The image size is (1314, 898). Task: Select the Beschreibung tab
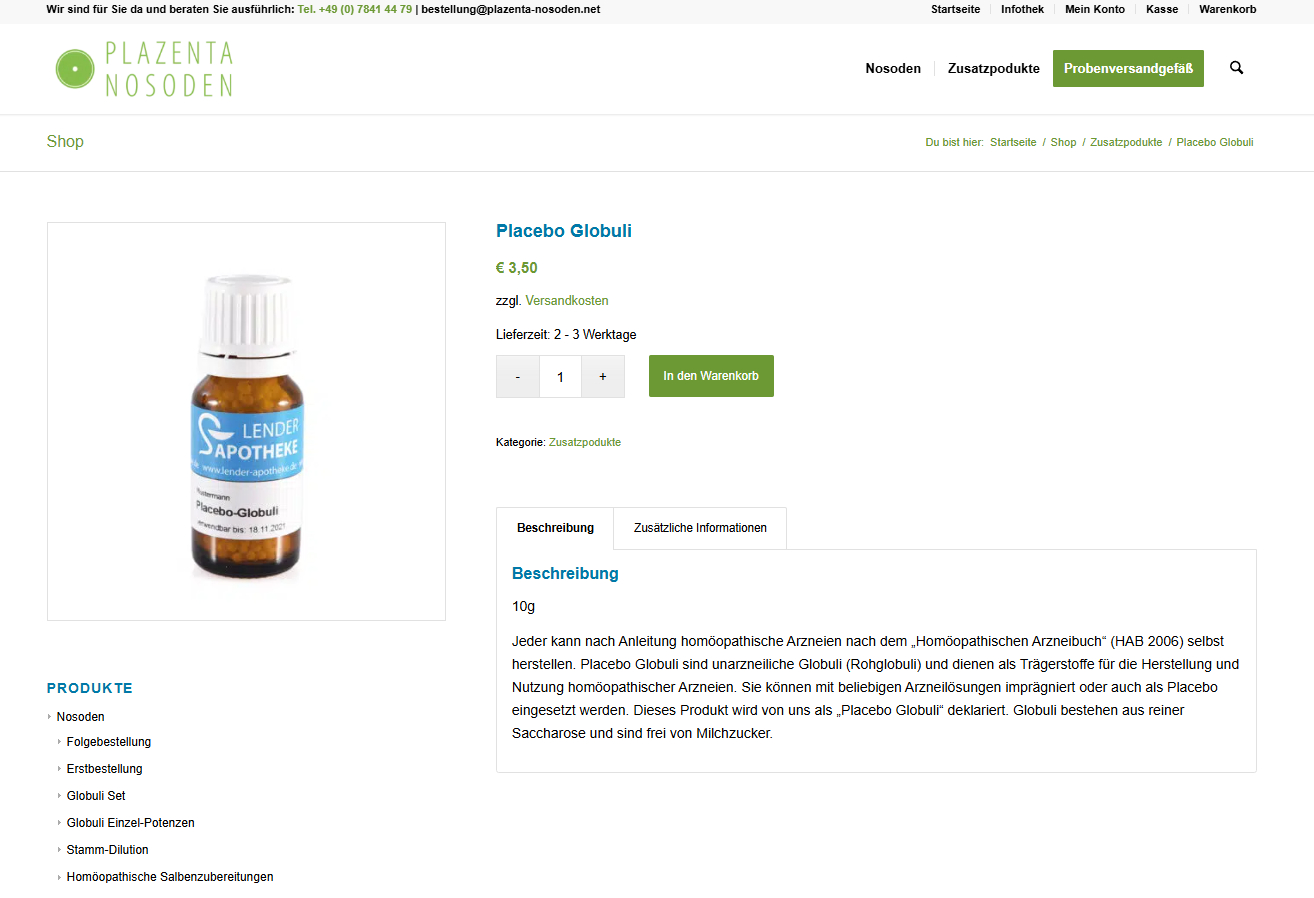555,528
